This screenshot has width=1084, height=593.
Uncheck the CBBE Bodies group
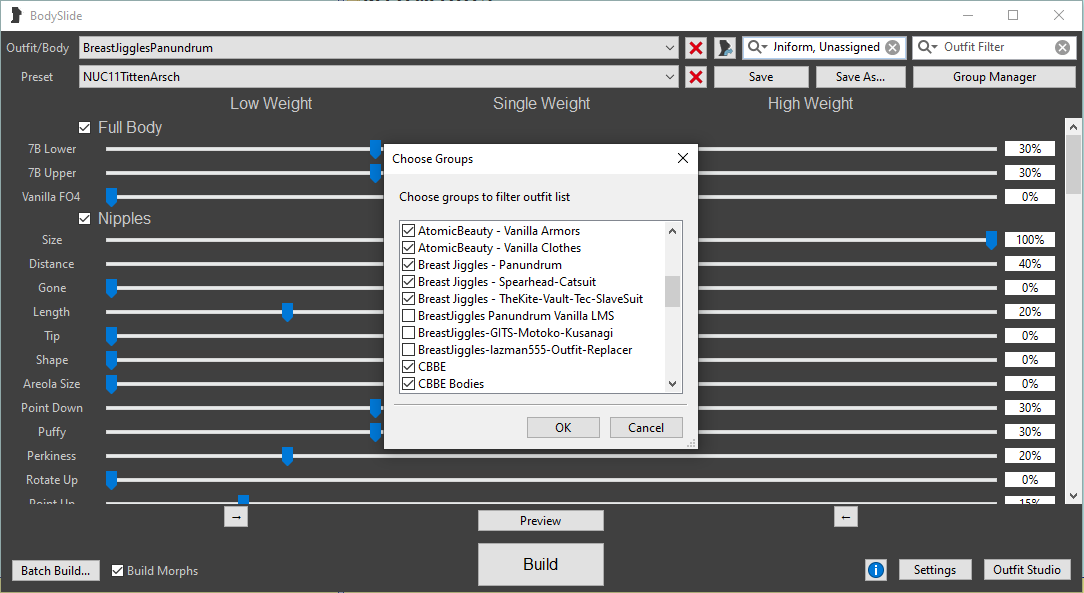pyautogui.click(x=408, y=384)
